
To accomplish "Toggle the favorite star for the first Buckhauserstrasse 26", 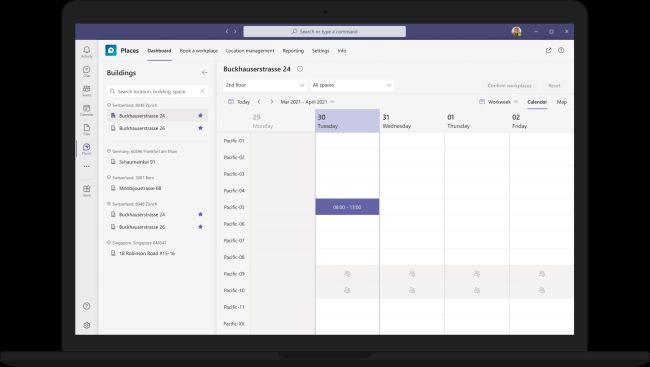I will pyautogui.click(x=201, y=128).
